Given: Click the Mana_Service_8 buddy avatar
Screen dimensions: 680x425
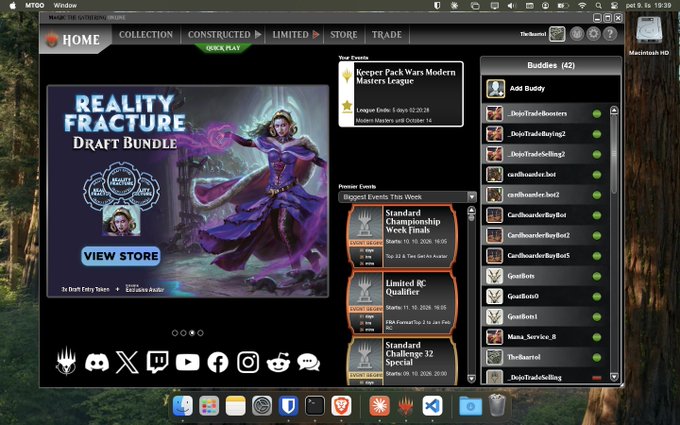Looking at the screenshot, I should 494,337.
